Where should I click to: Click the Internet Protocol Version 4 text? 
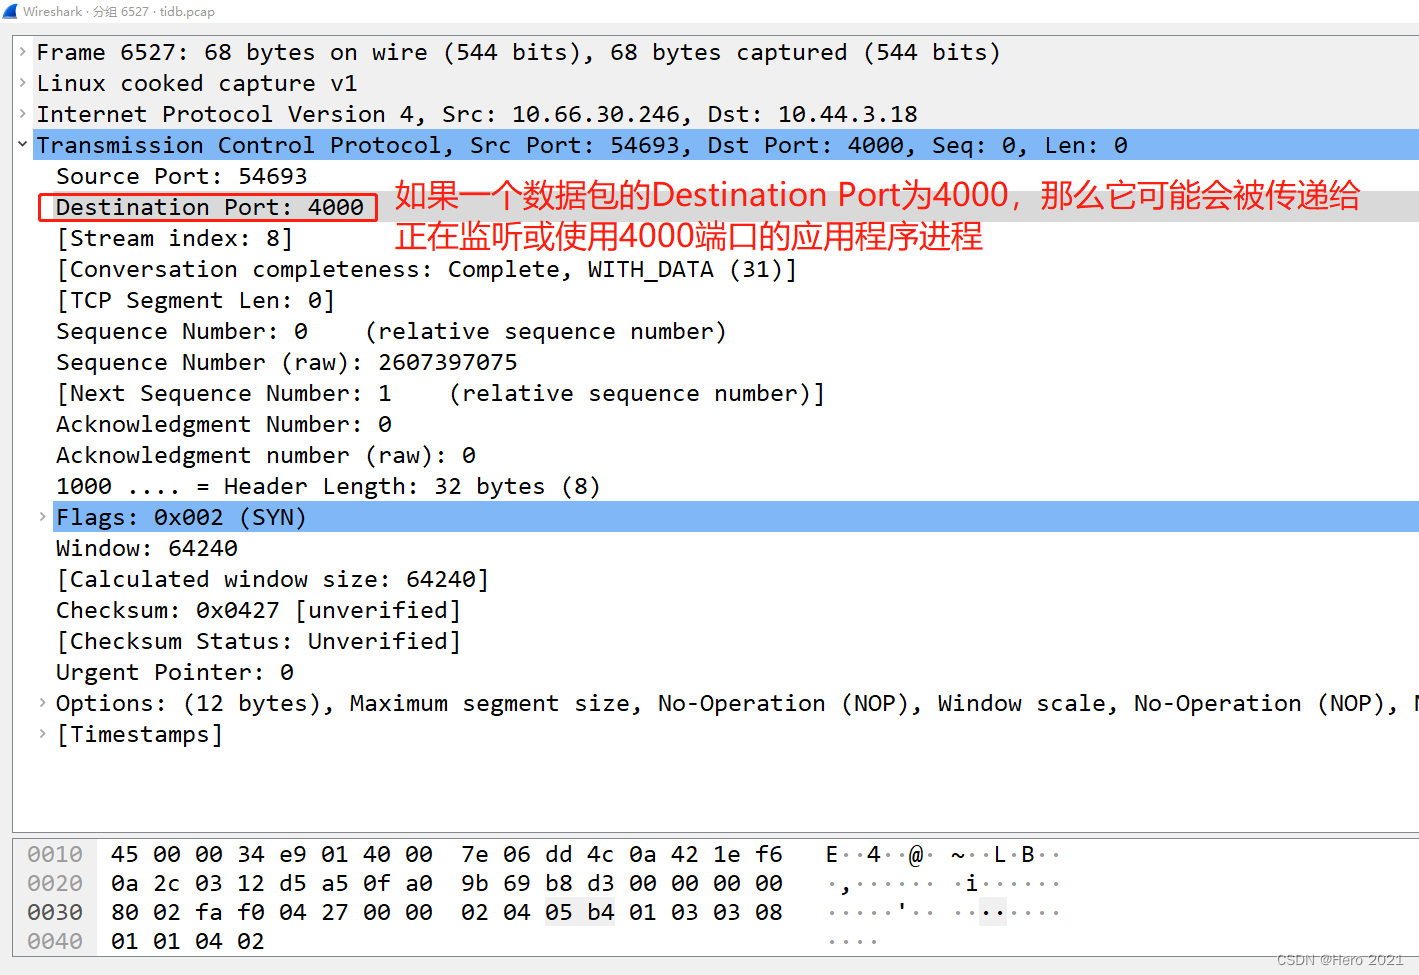477,114
